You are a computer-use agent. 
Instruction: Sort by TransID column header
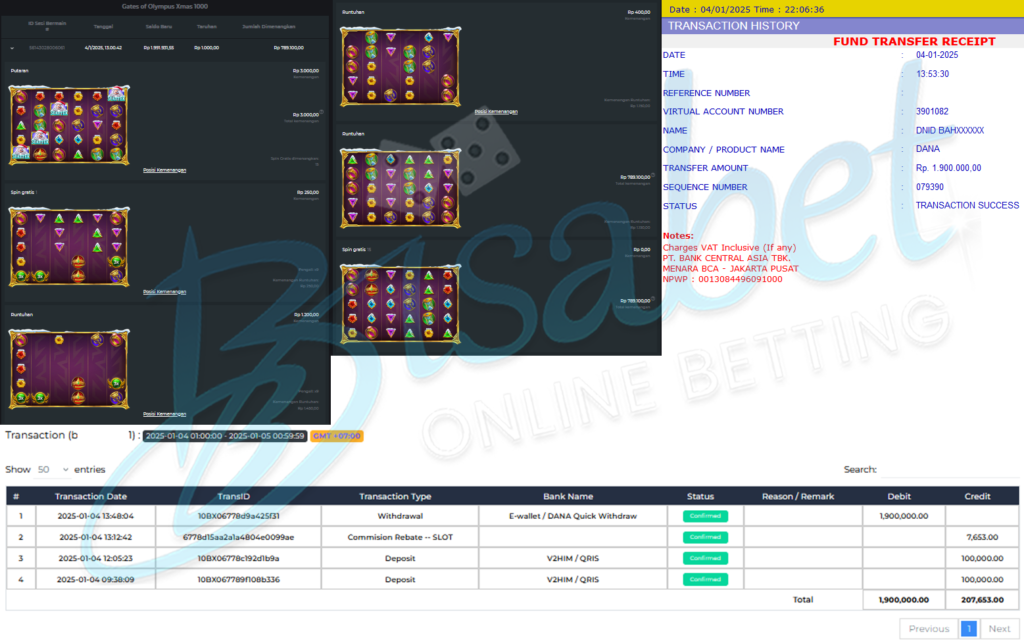coord(234,496)
